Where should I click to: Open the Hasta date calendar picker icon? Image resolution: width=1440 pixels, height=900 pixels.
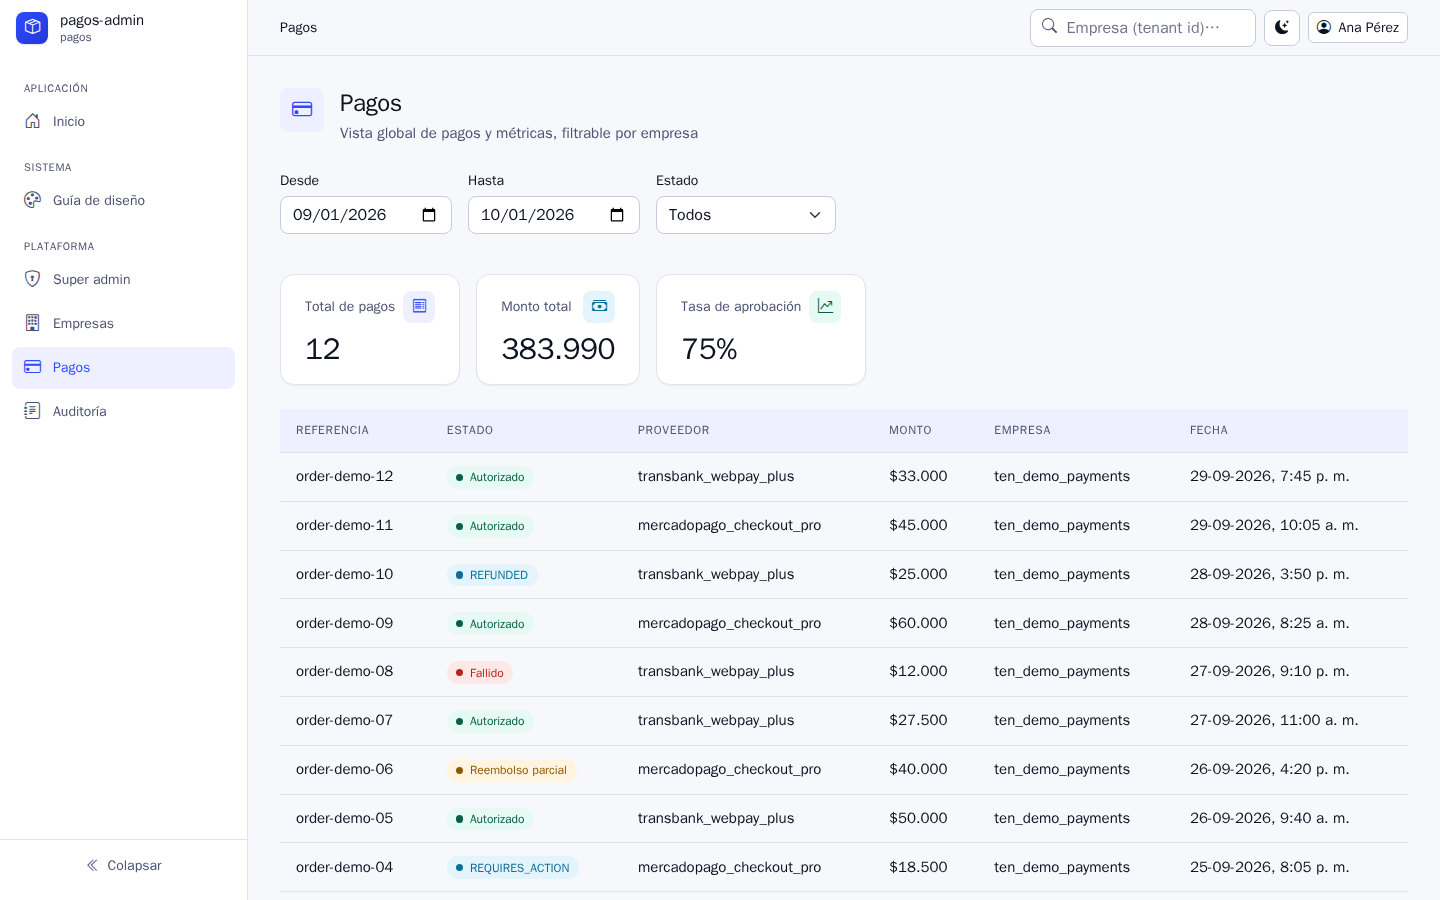tap(617, 215)
